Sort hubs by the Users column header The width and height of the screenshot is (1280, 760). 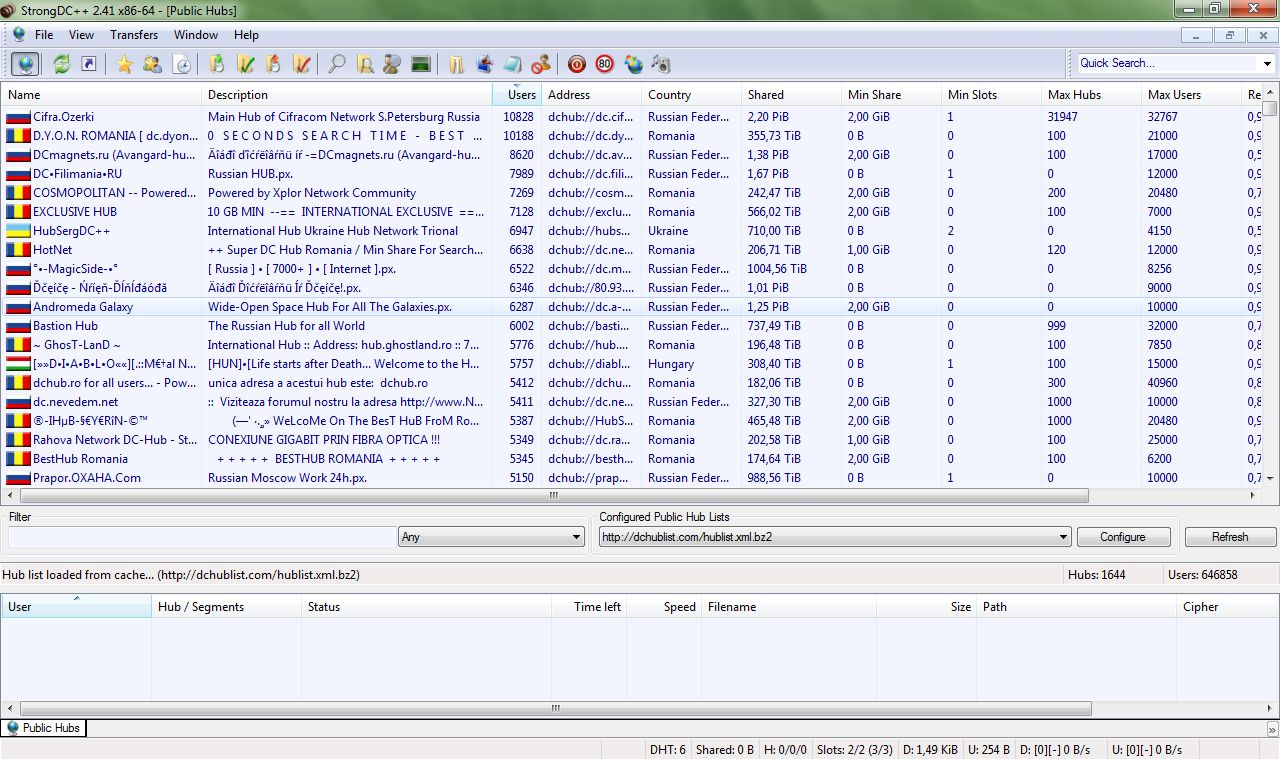(517, 95)
